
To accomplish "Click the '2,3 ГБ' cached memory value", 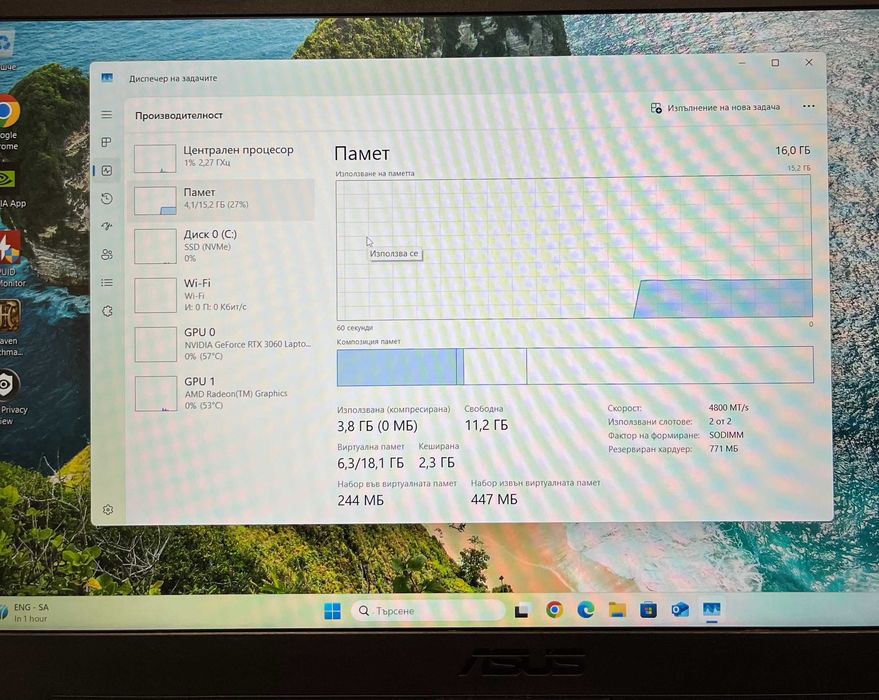I will point(437,462).
